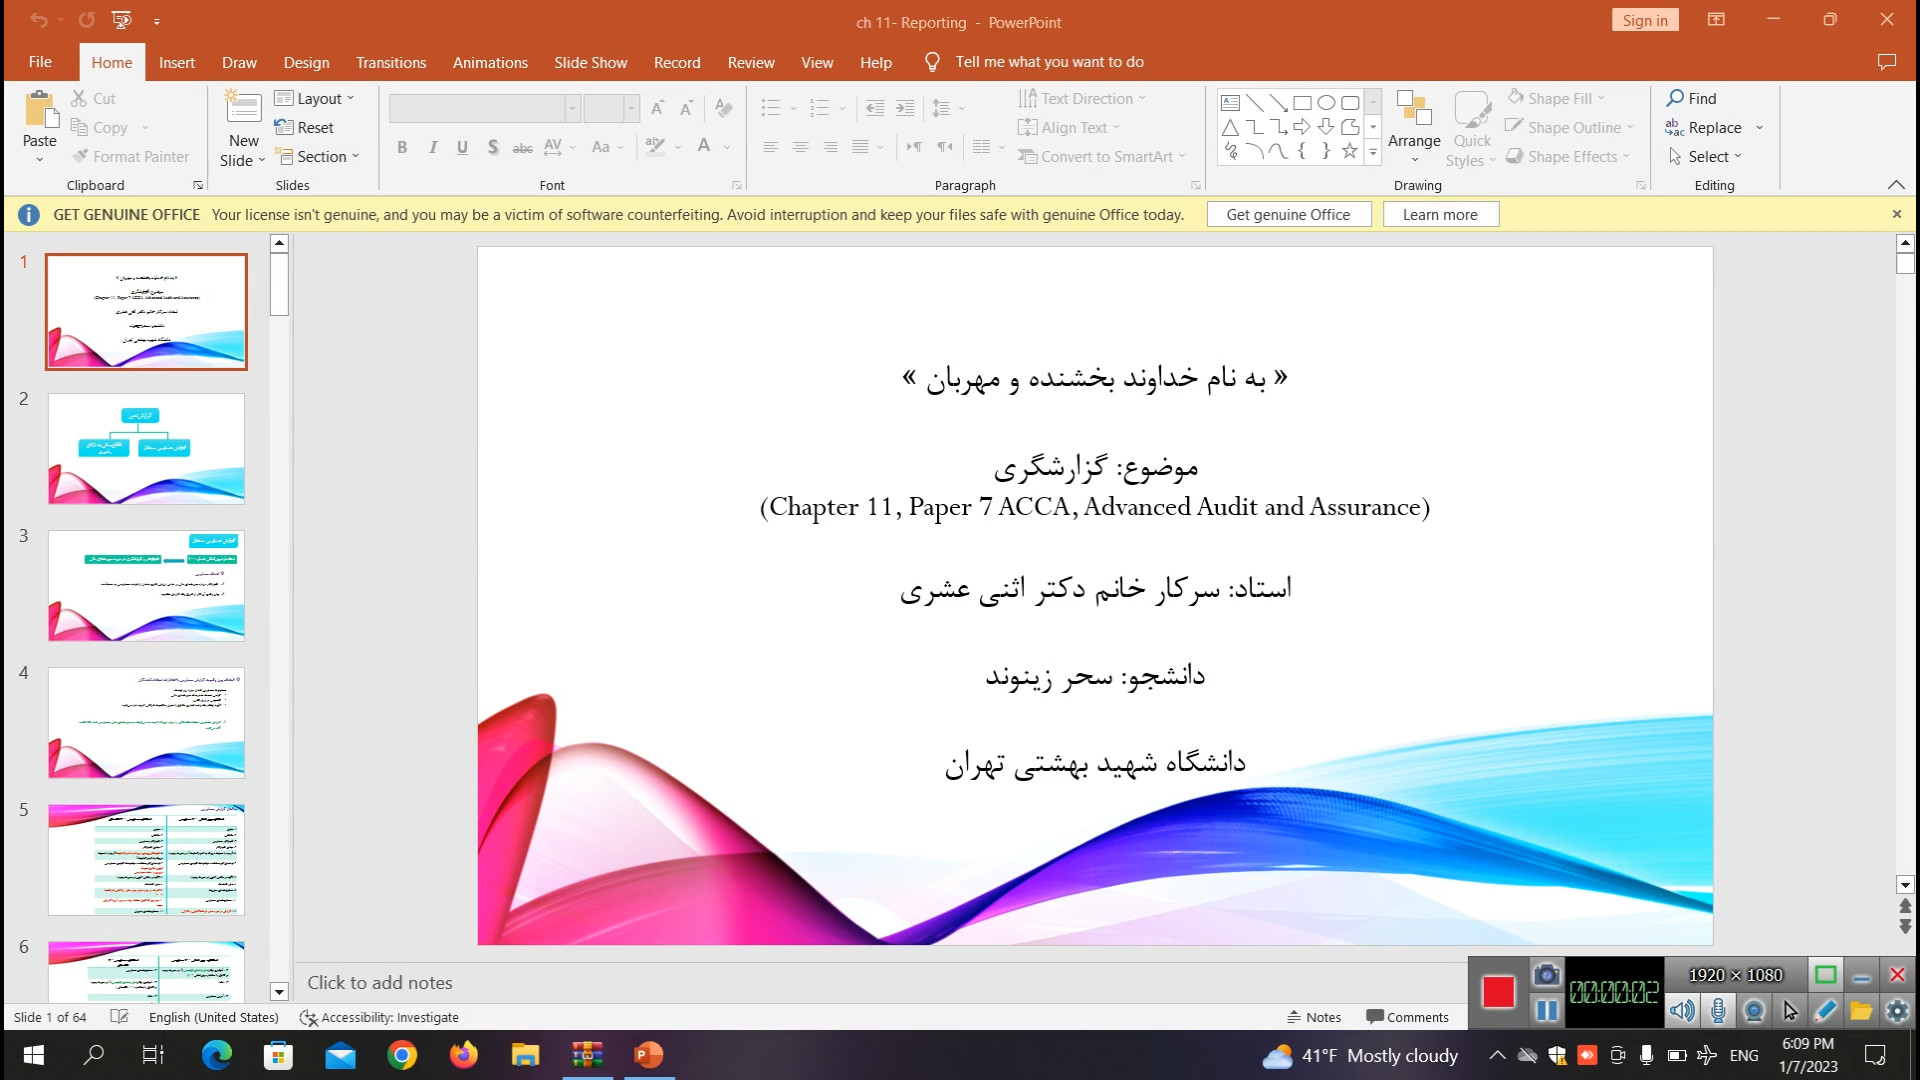Click the red stop recording button
Image resolution: width=1920 pixels, height=1080 pixels.
tap(1498, 992)
